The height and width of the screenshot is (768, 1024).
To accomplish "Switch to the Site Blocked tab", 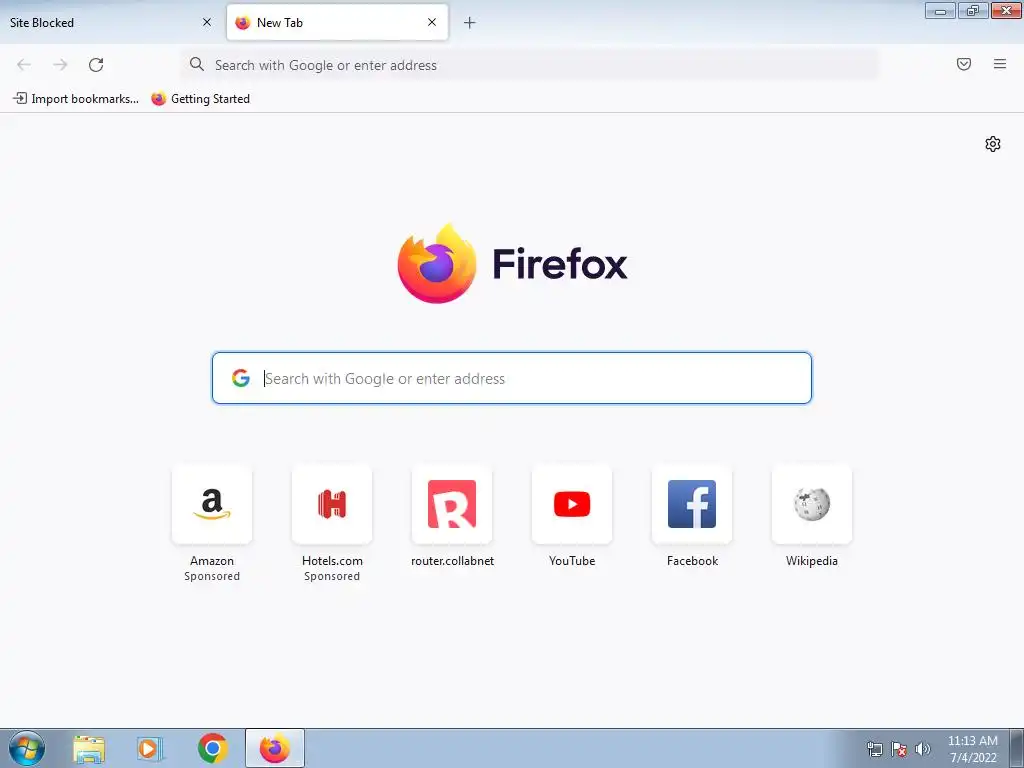I will click(111, 22).
